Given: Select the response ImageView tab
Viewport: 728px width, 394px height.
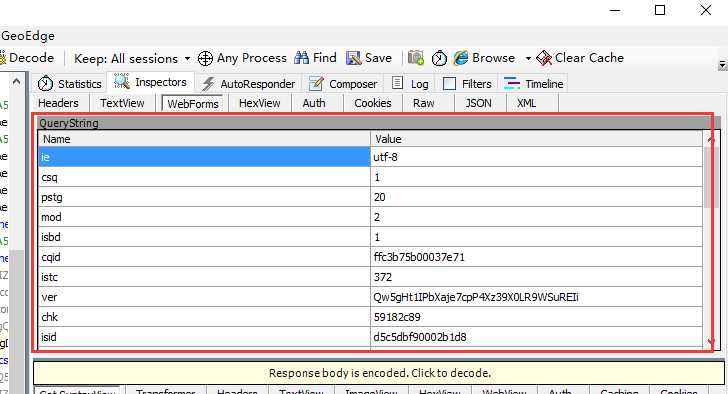Looking at the screenshot, I should pos(371,391).
